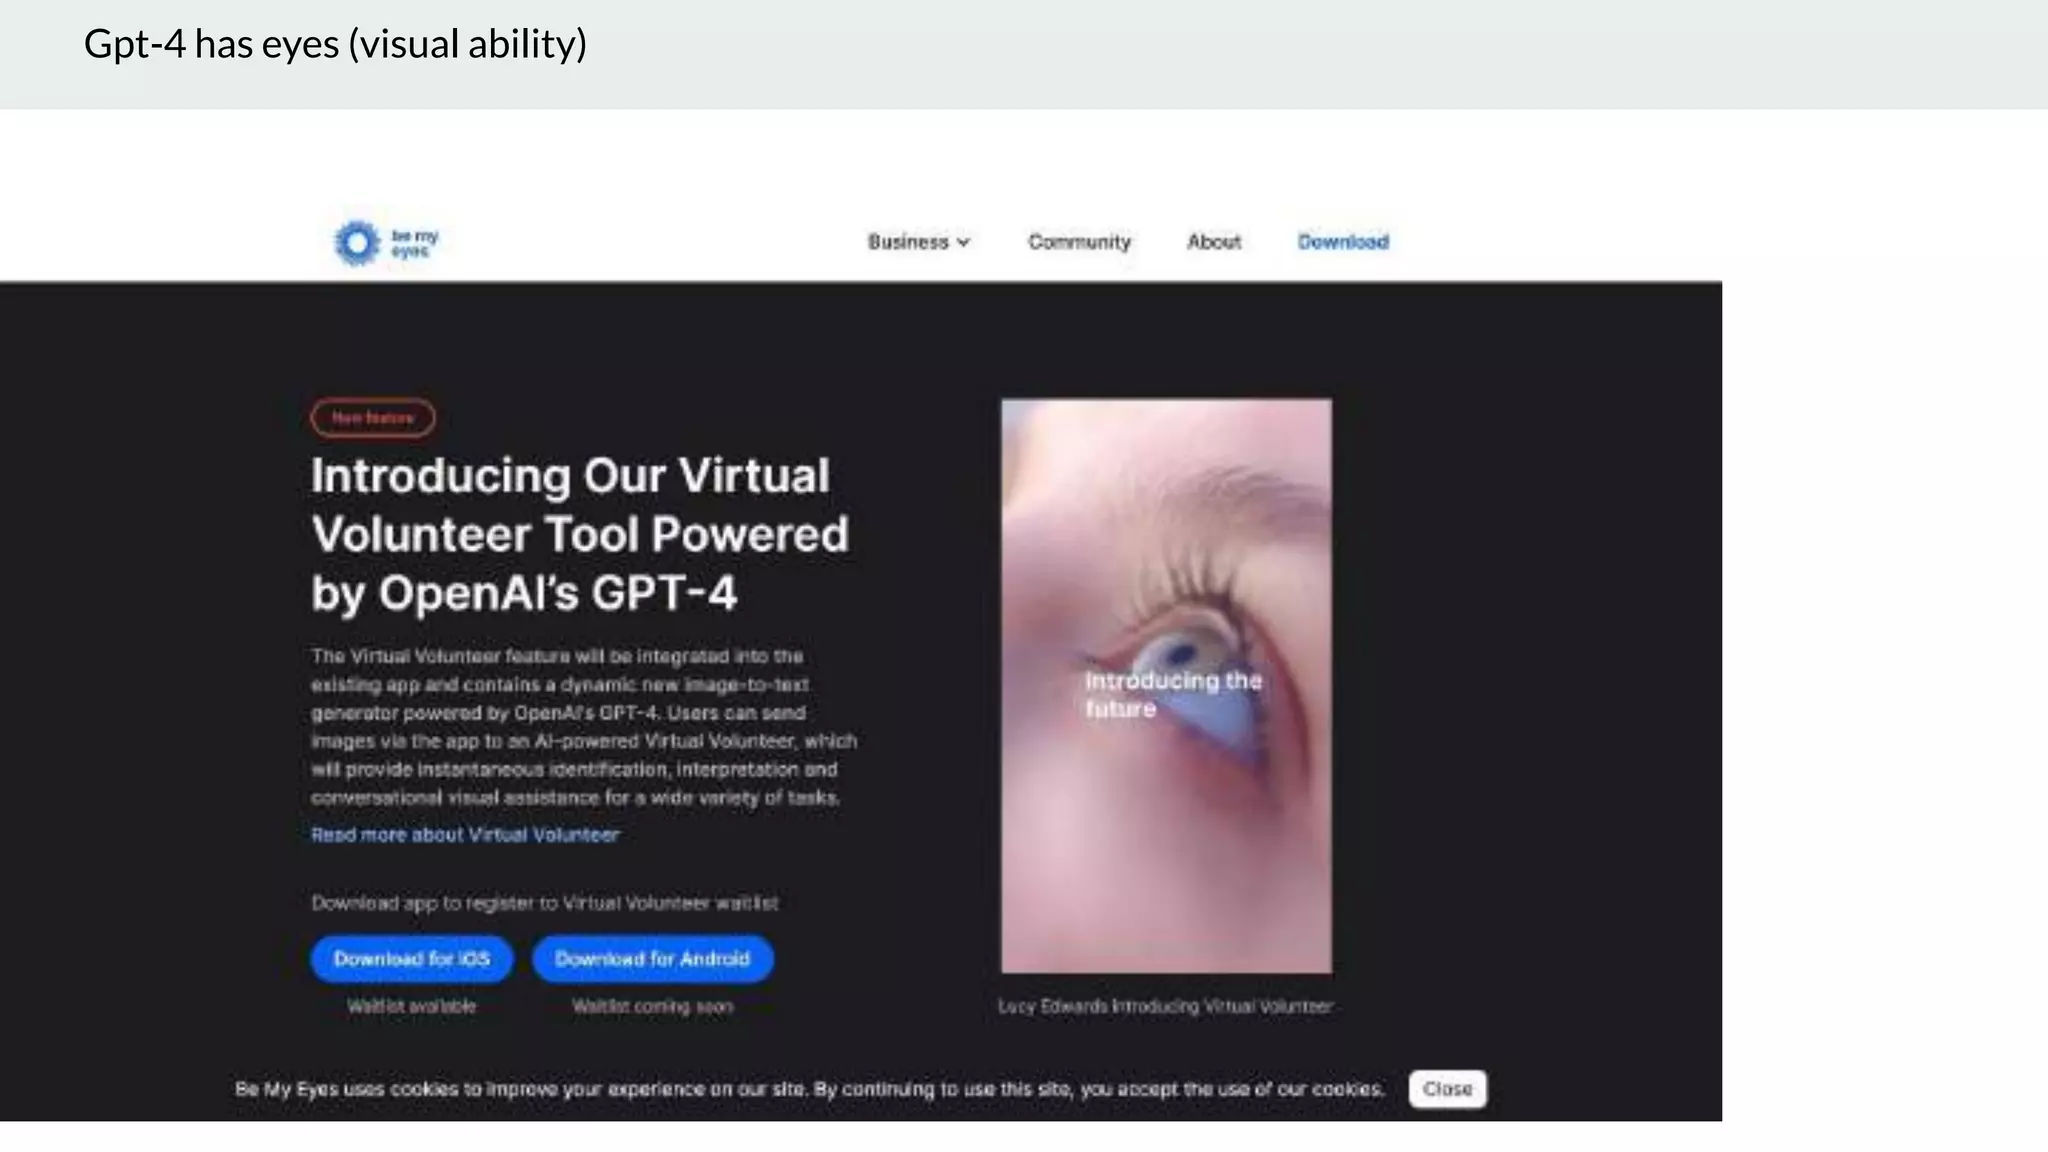This screenshot has width=2048, height=1152.
Task: Go to the Community page
Action: coord(1079,242)
